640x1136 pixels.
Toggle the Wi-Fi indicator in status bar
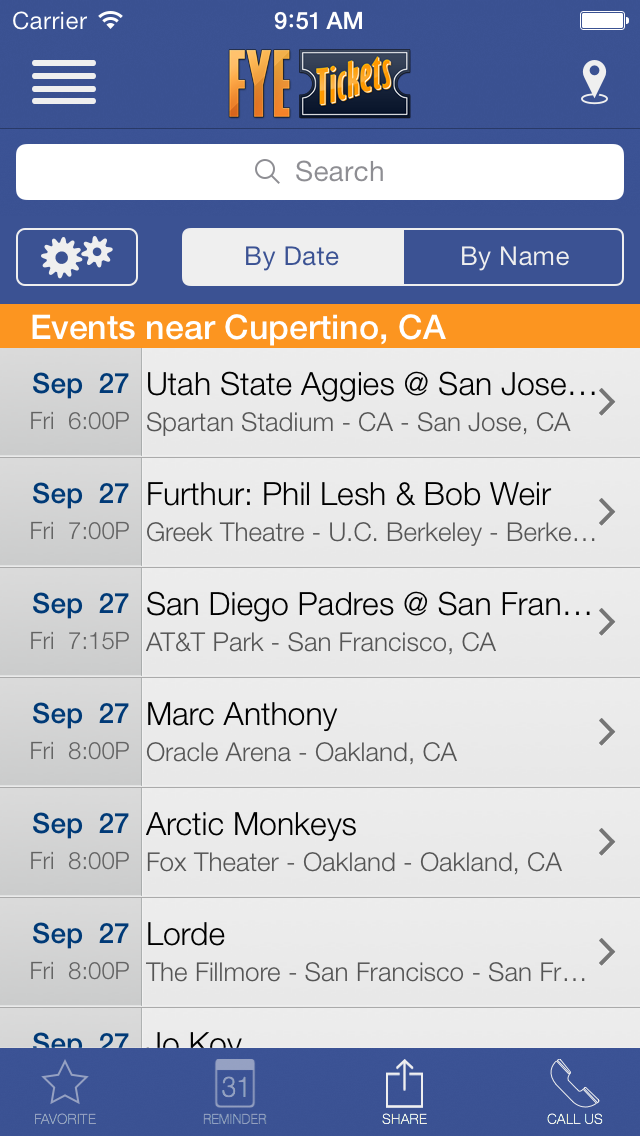pyautogui.click(x=112, y=19)
